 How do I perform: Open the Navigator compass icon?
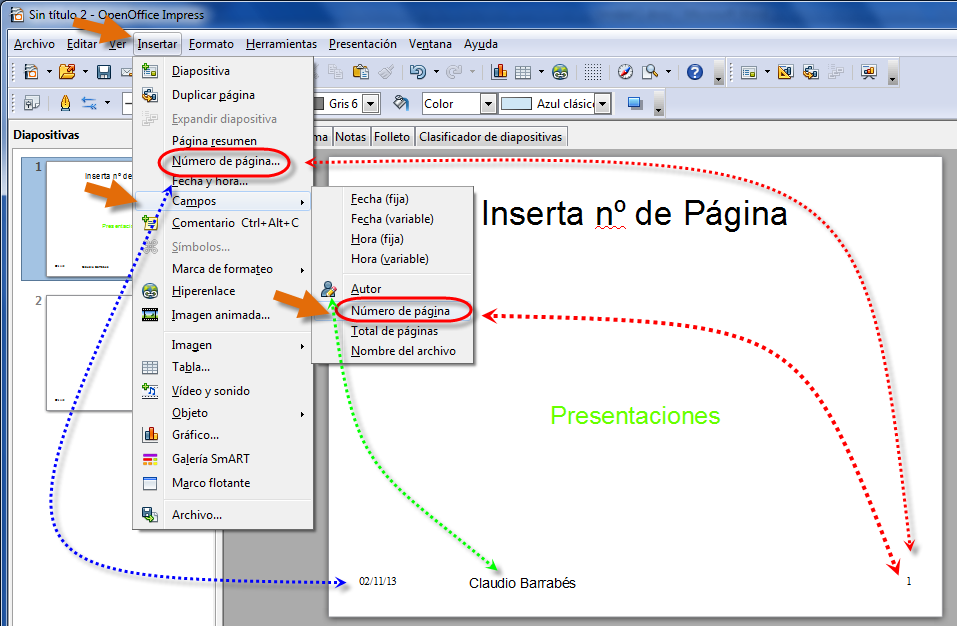[625, 72]
